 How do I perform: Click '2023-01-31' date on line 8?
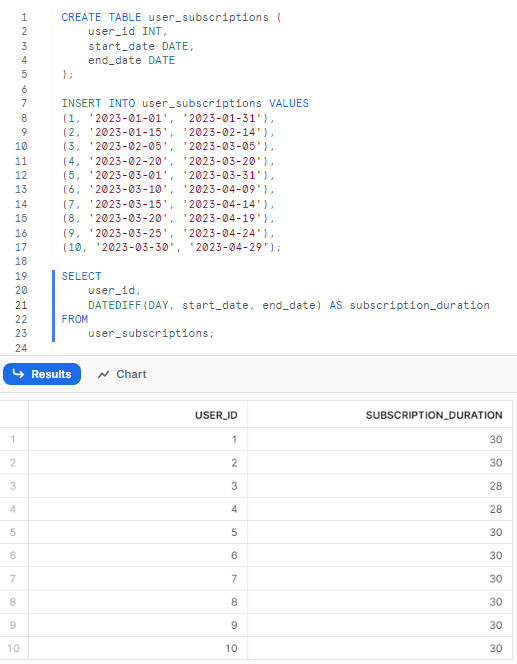tap(223, 118)
